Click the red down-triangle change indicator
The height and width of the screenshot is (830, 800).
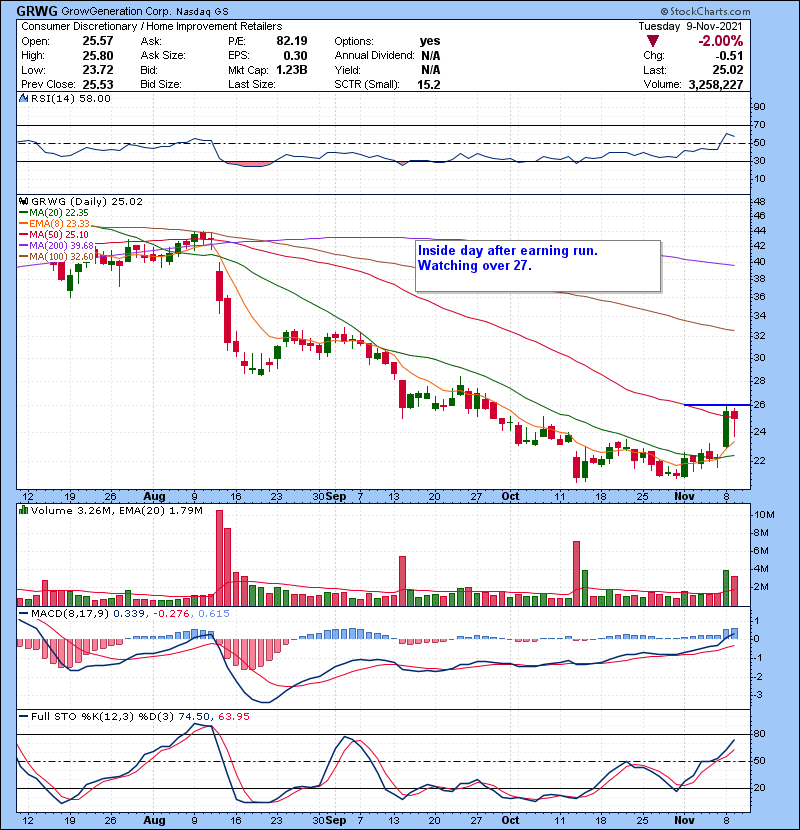point(653,41)
